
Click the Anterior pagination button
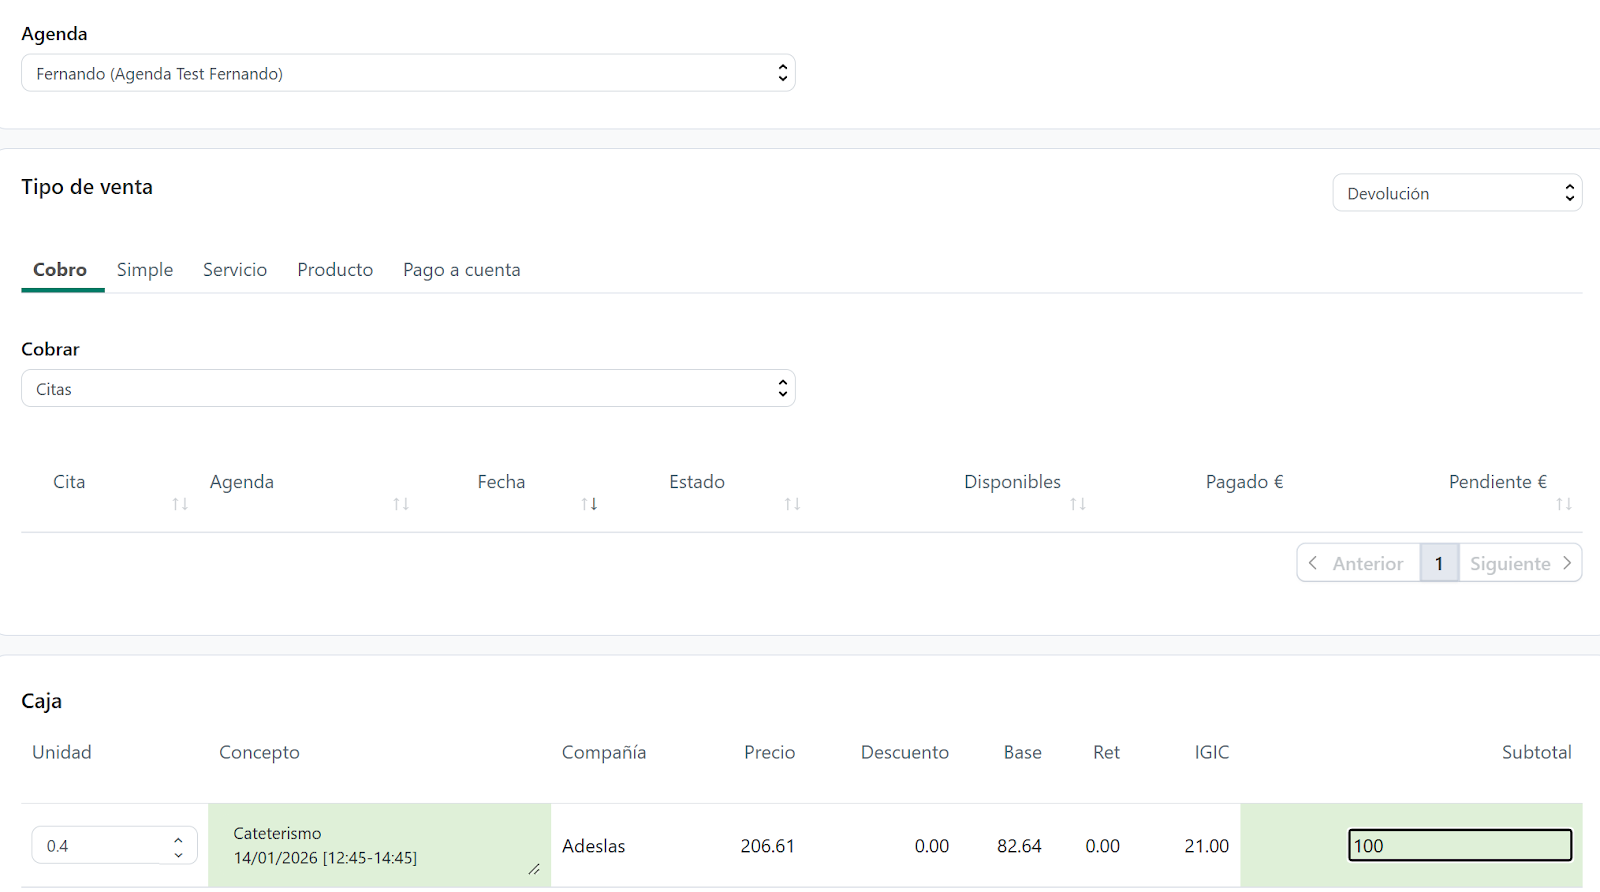[1358, 563]
